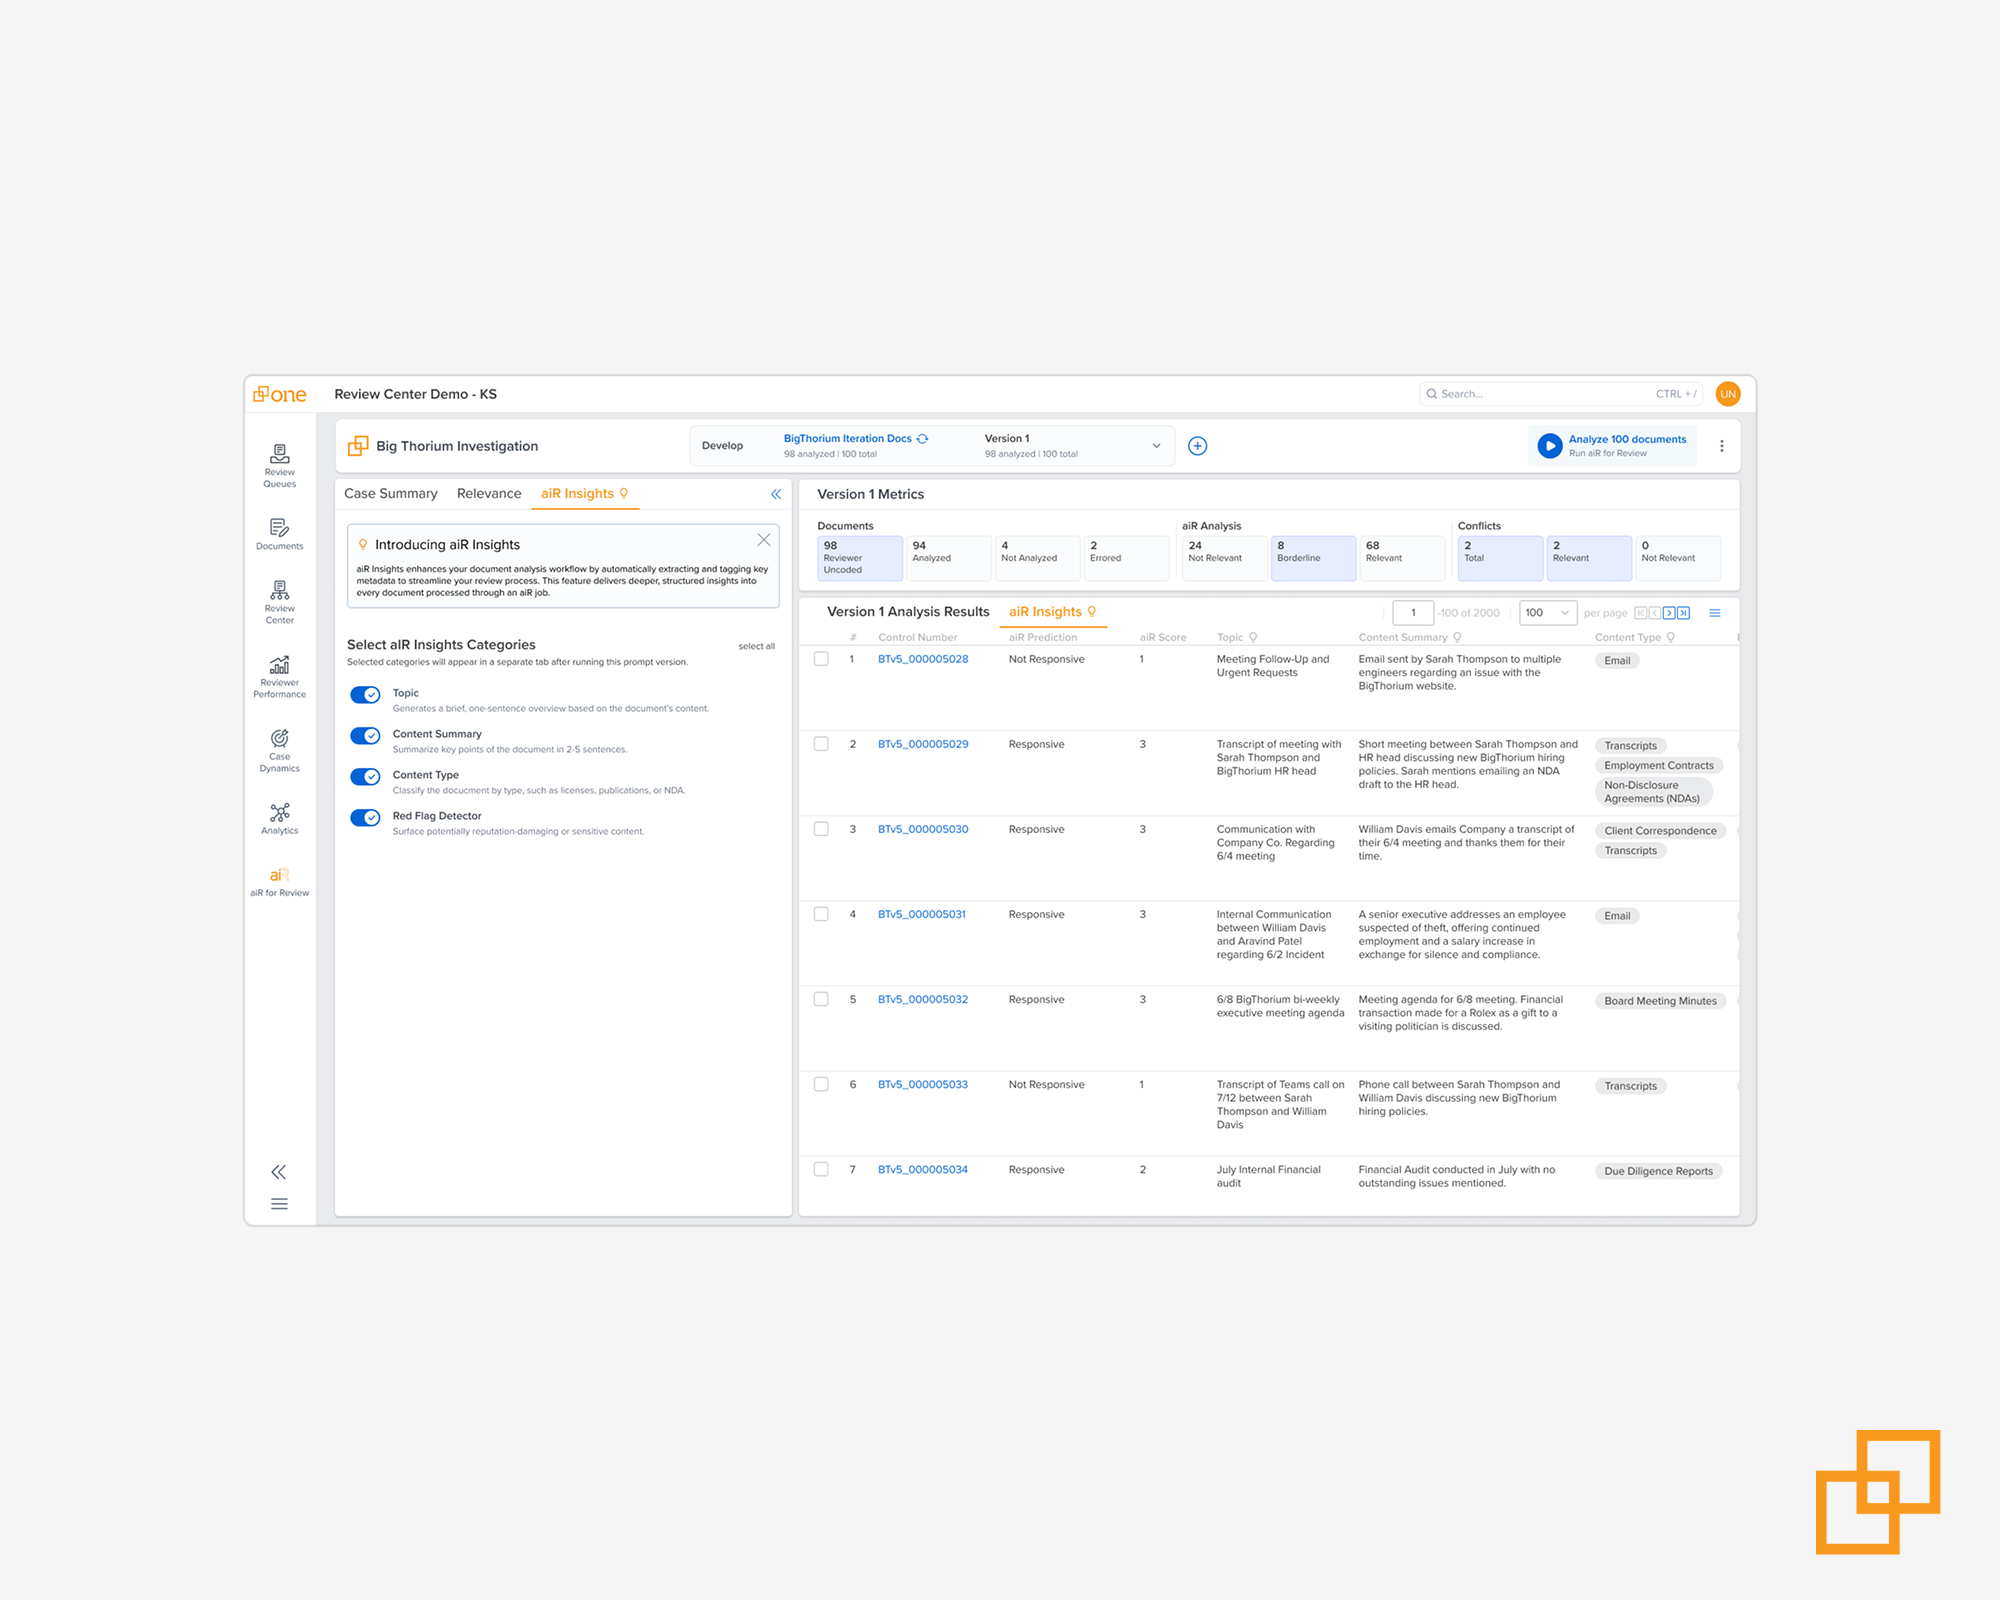
Task: Turn off the Red Flag Detector toggle
Action: [365, 818]
